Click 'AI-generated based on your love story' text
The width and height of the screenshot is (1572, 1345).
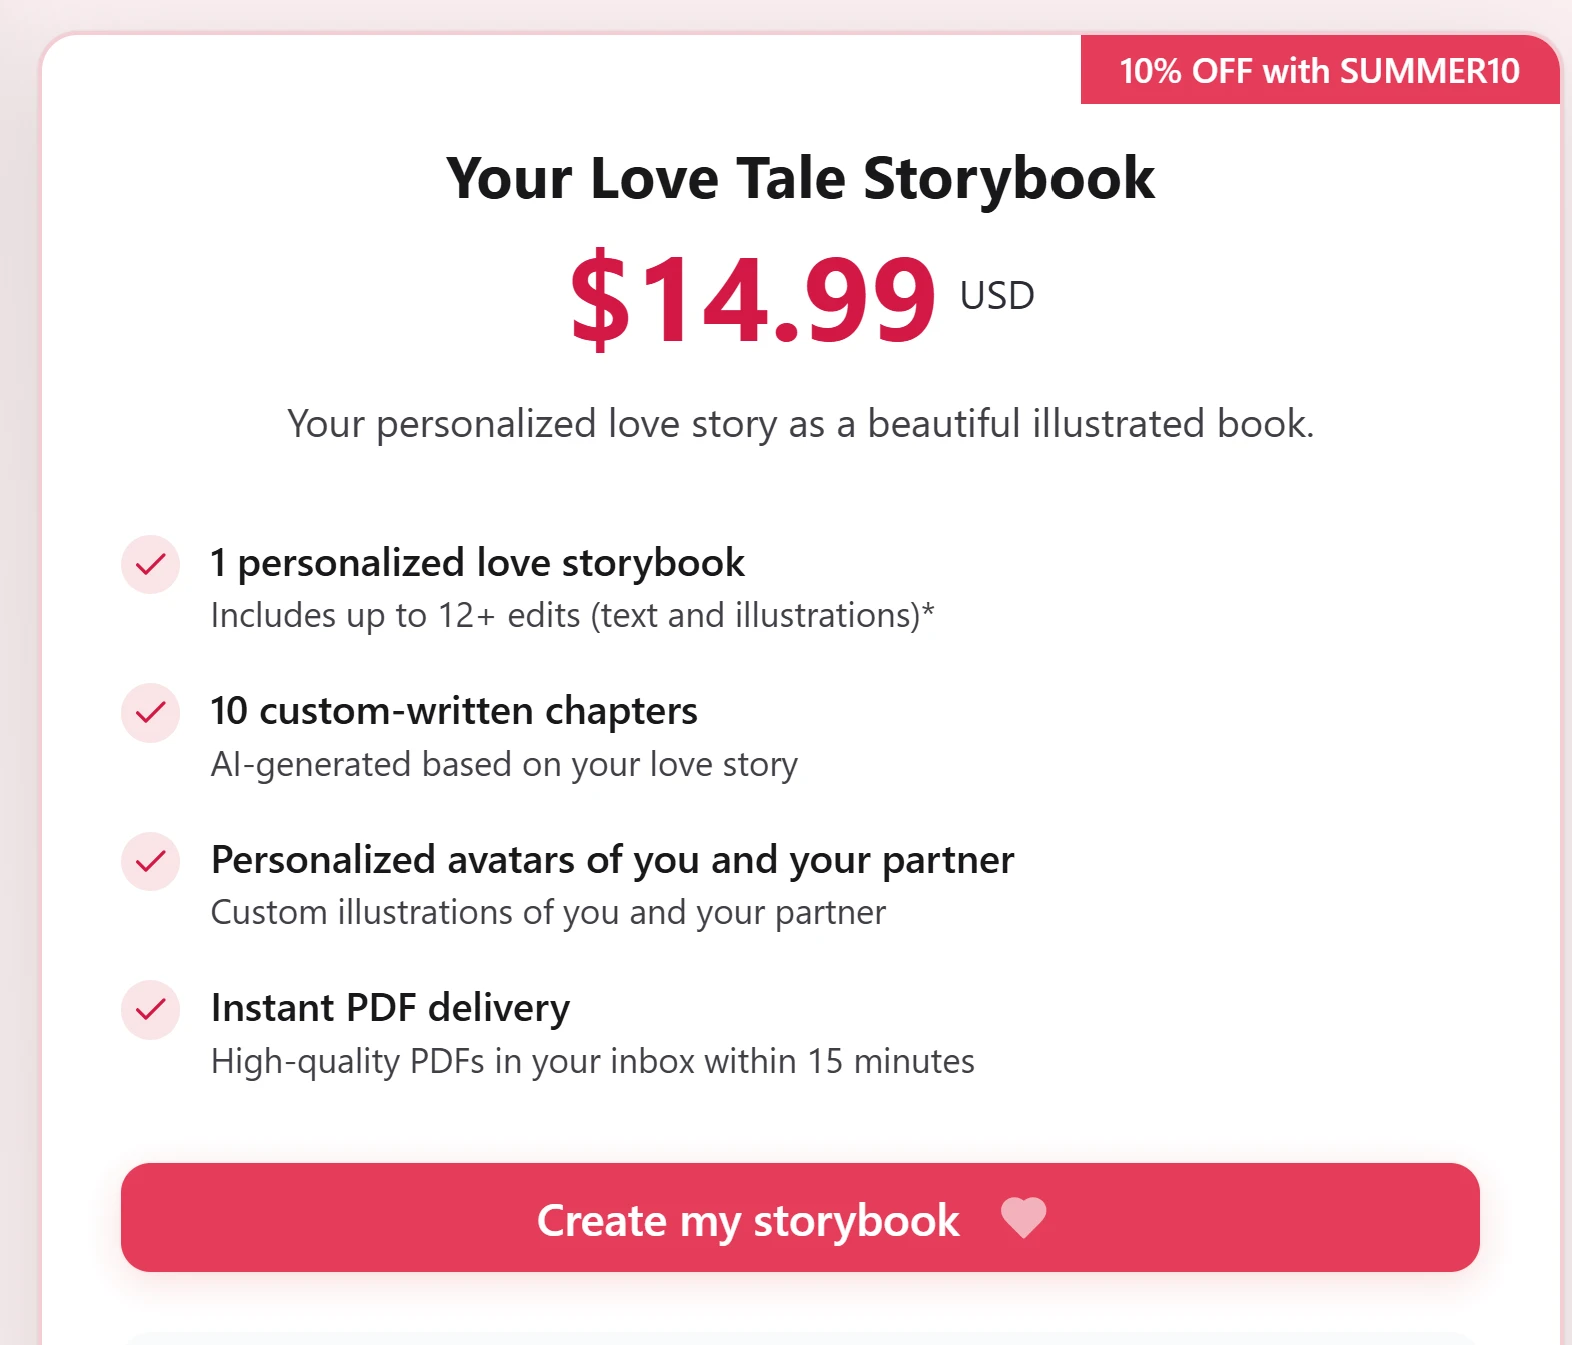pos(504,765)
